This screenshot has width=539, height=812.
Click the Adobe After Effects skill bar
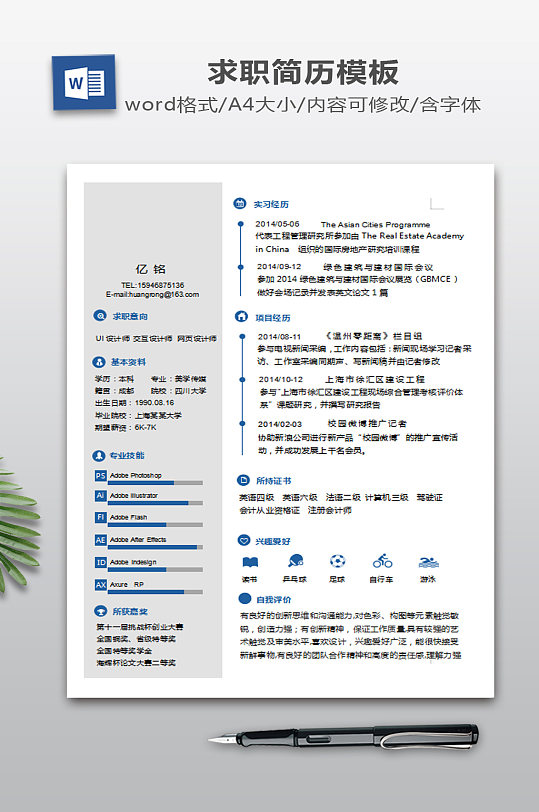click(x=155, y=547)
